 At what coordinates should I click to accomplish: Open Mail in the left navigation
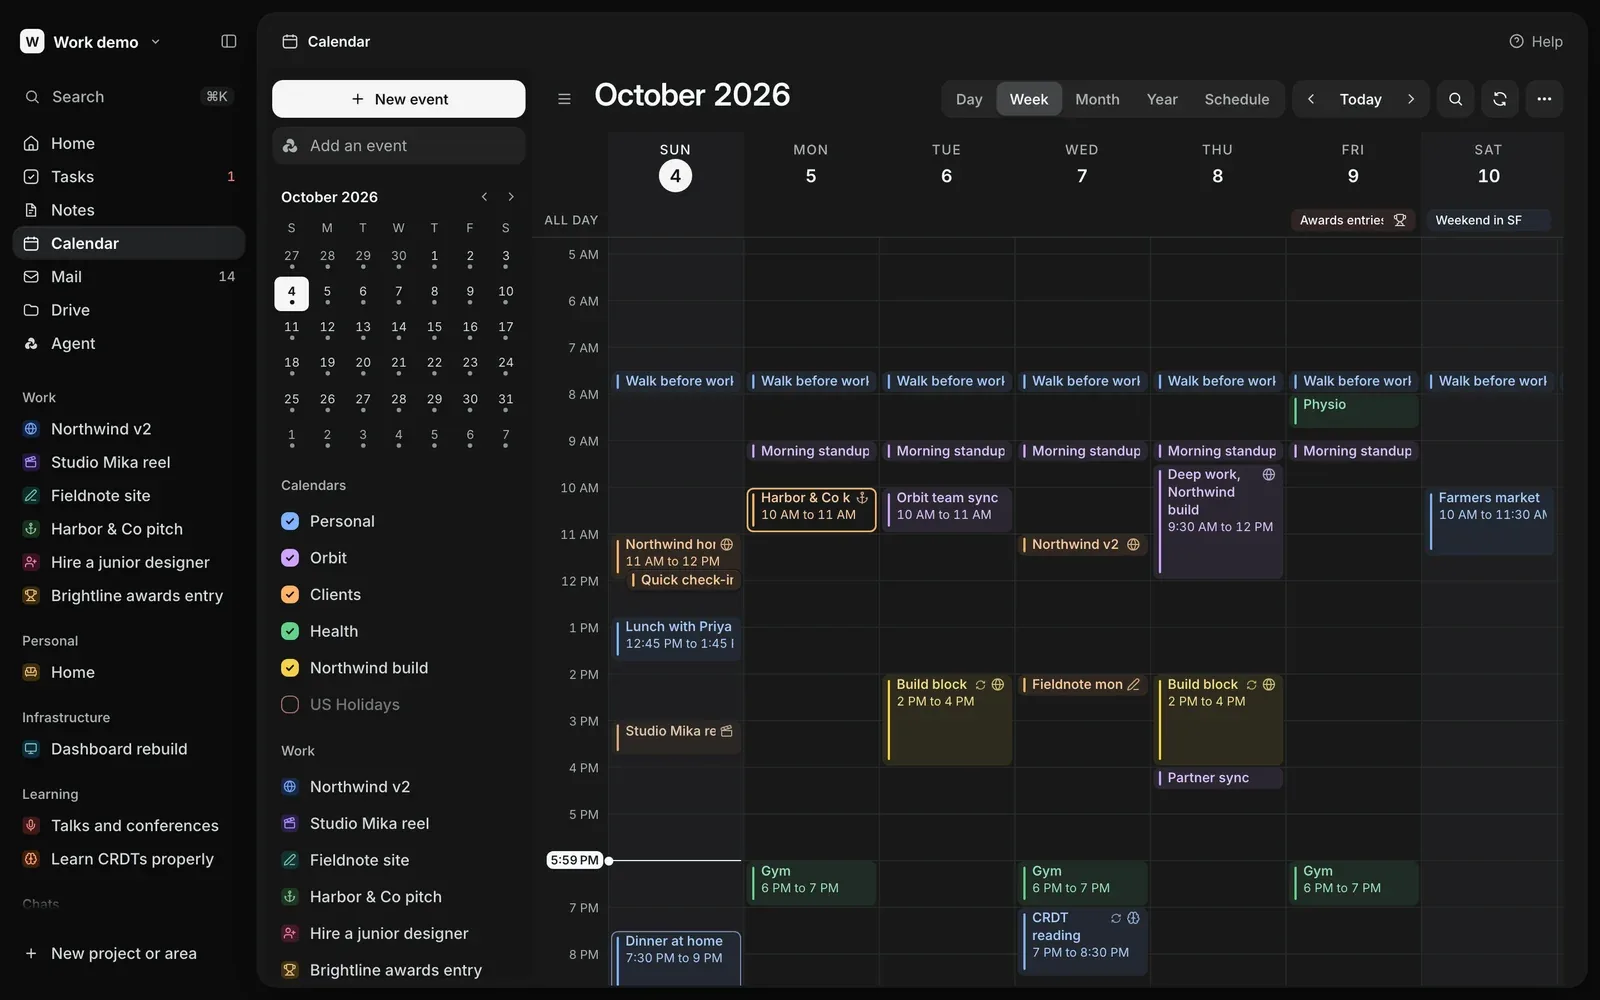pos(129,276)
